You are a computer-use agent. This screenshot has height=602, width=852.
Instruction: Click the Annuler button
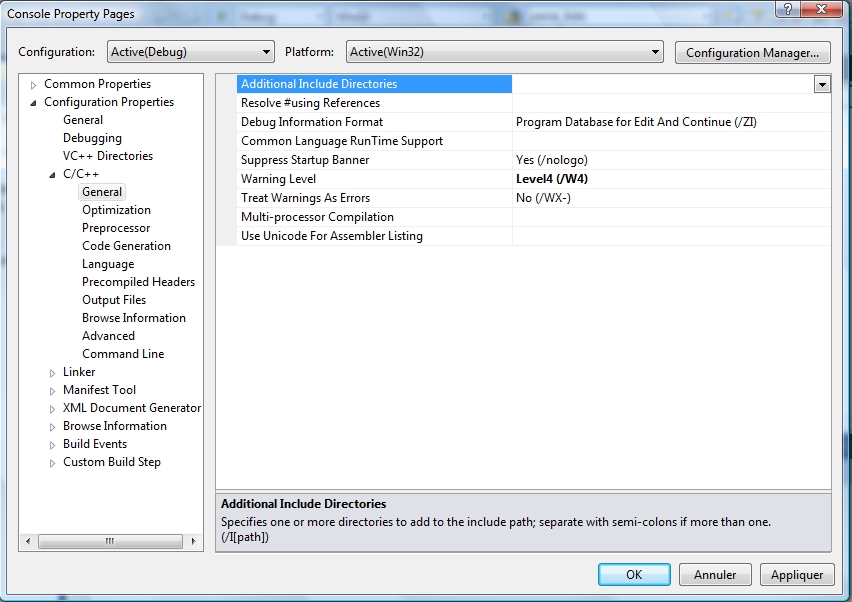[715, 575]
